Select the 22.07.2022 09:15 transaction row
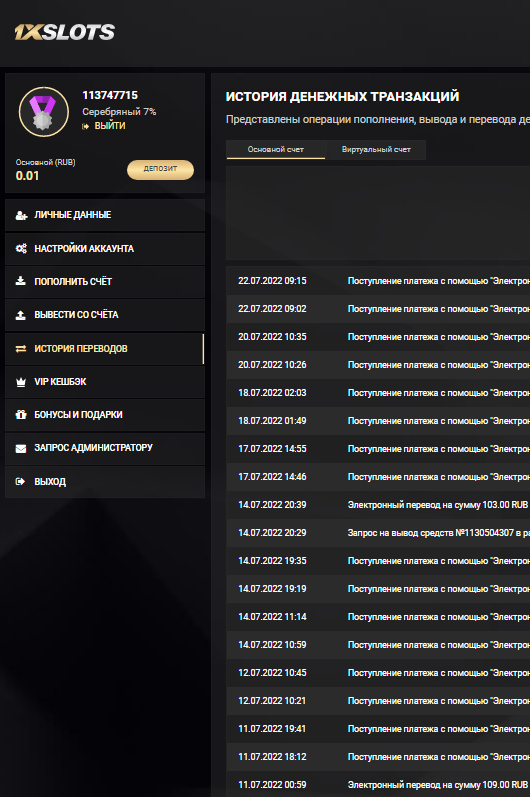 pyautogui.click(x=378, y=281)
